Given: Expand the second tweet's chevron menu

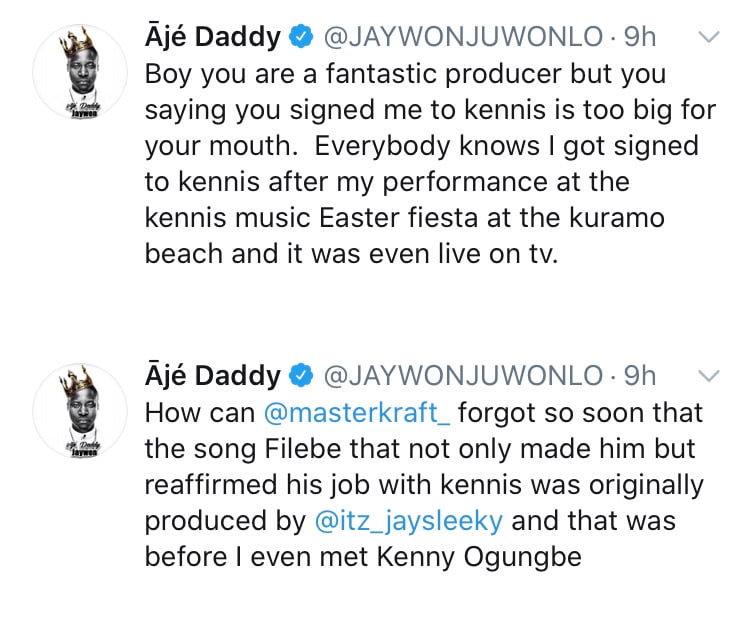Looking at the screenshot, I should pos(707,376).
